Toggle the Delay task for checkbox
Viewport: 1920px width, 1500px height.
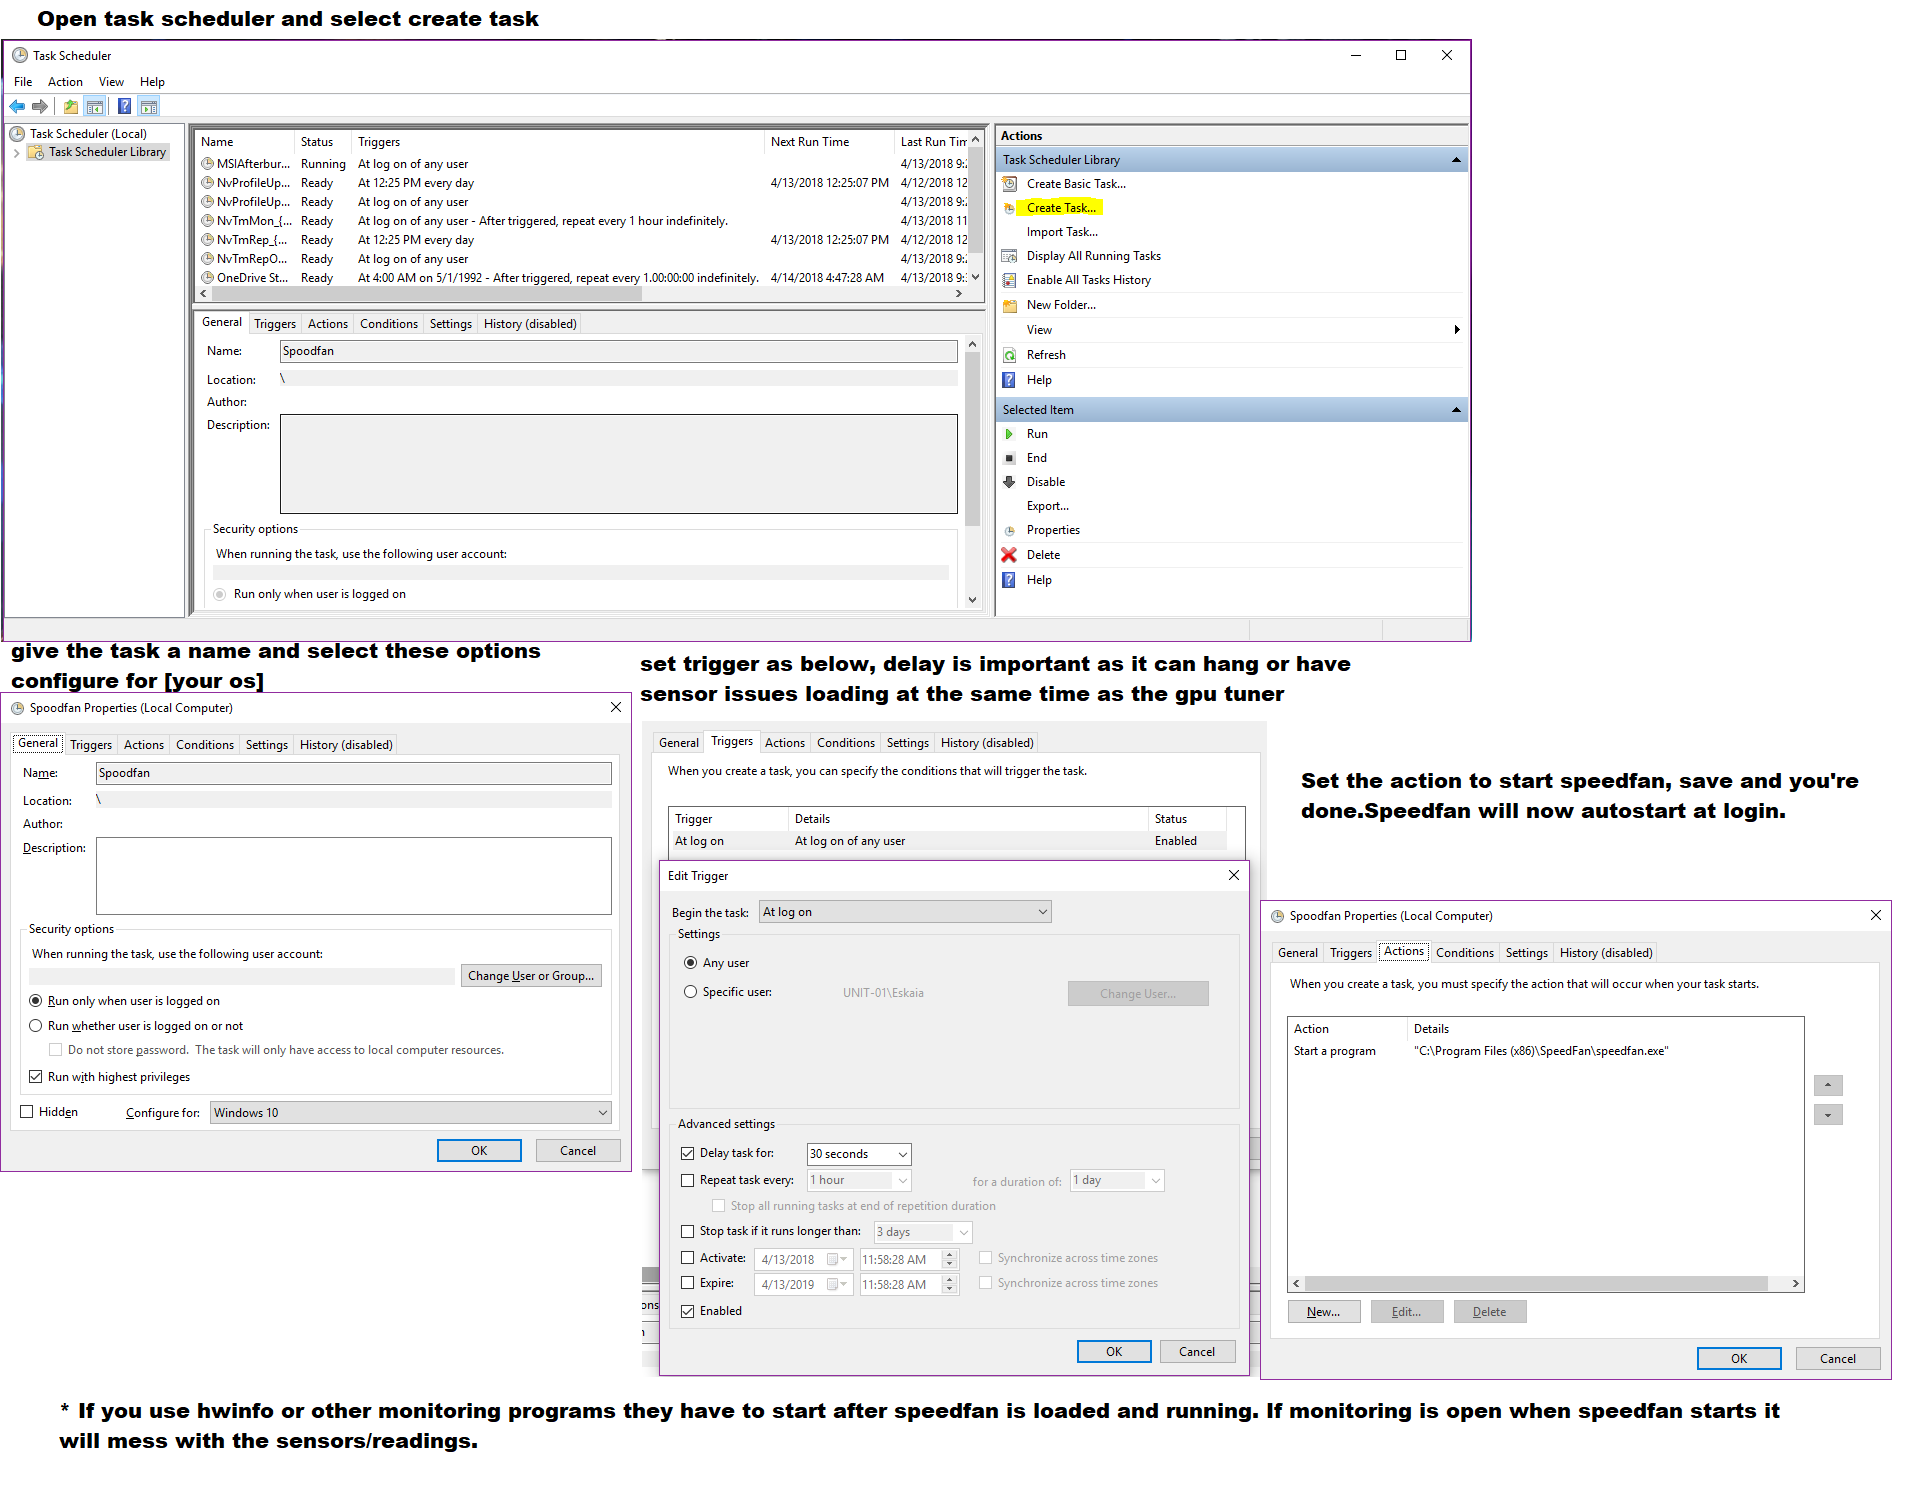tap(687, 1153)
